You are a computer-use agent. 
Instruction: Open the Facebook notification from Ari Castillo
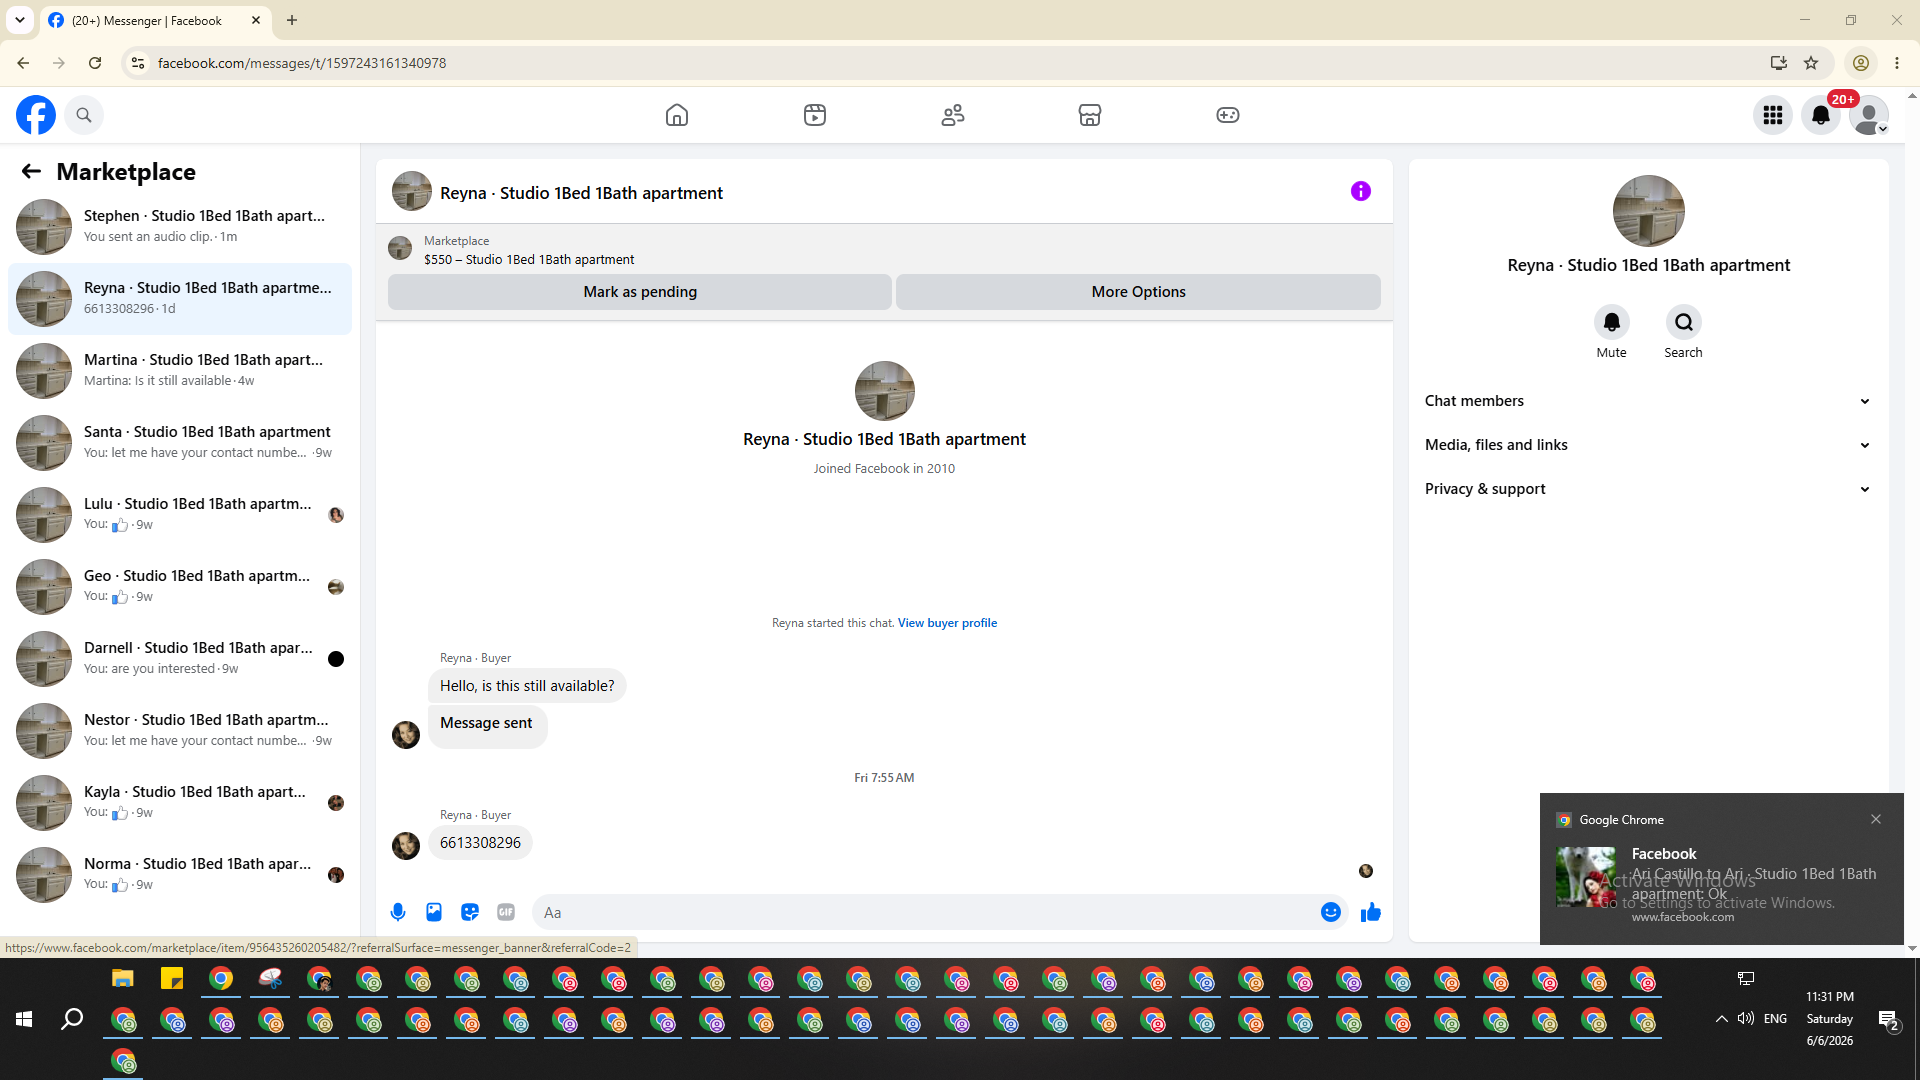tap(1722, 869)
